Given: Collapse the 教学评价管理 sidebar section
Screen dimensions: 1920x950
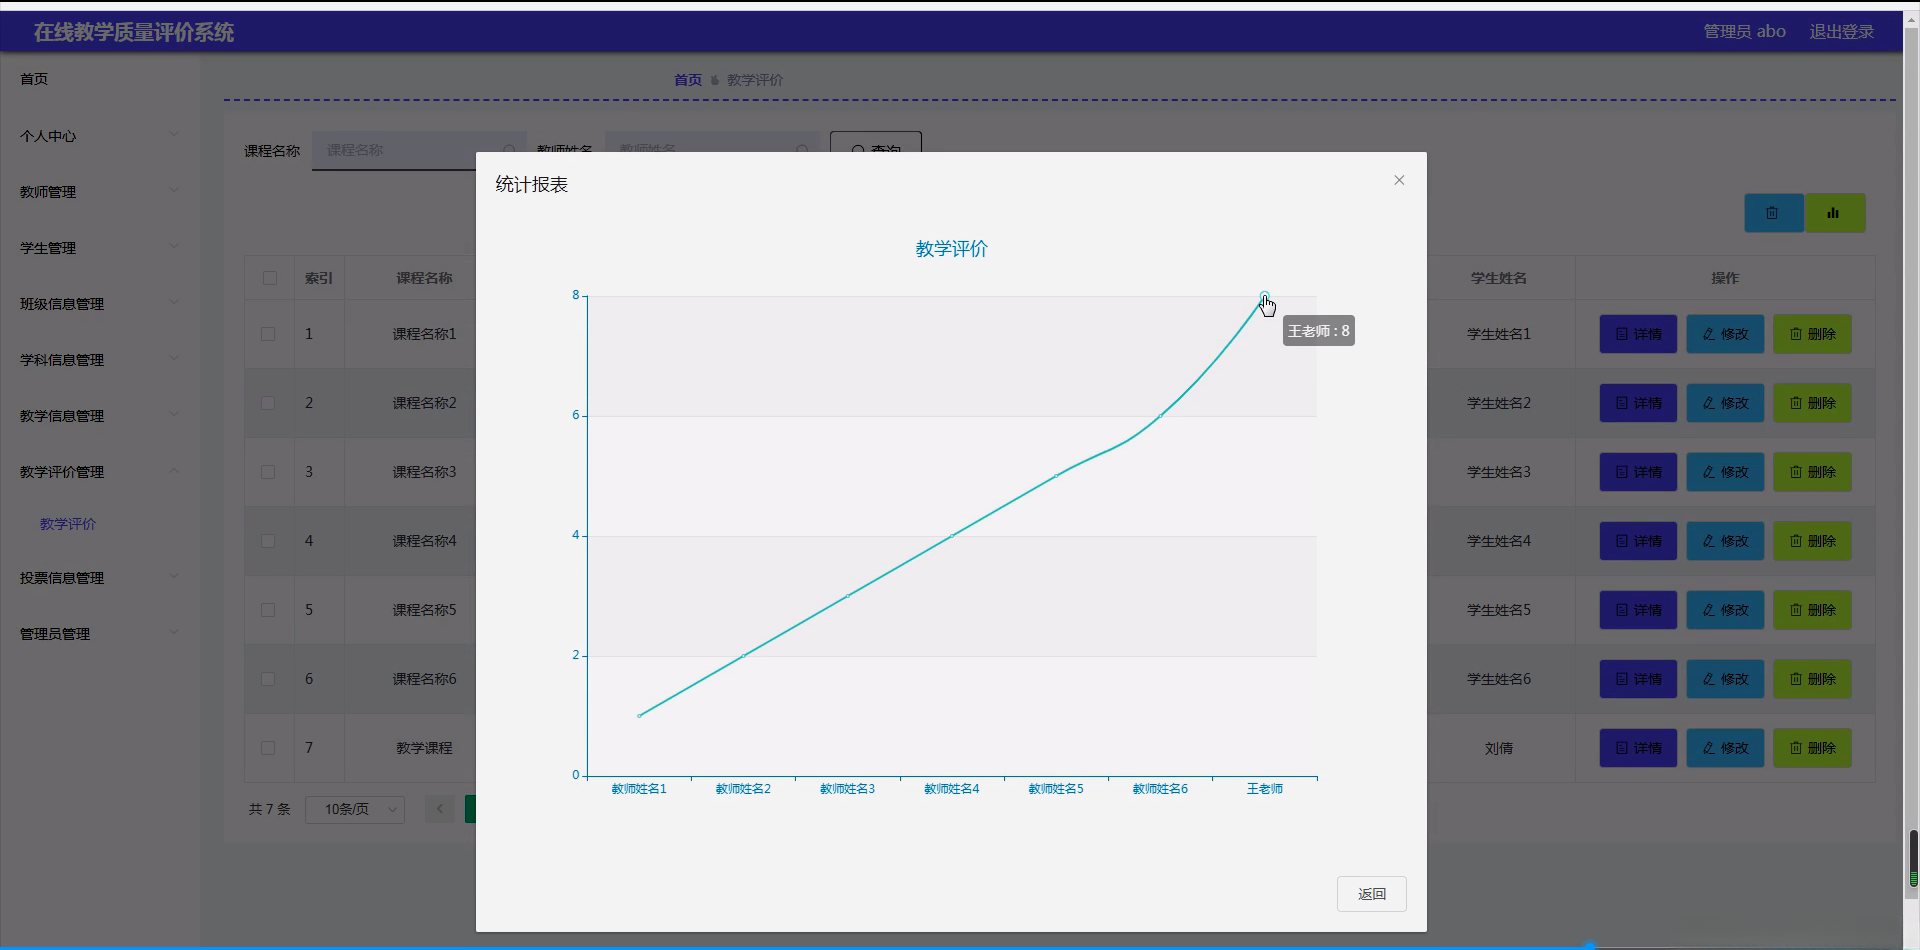Looking at the screenshot, I should pos(97,471).
